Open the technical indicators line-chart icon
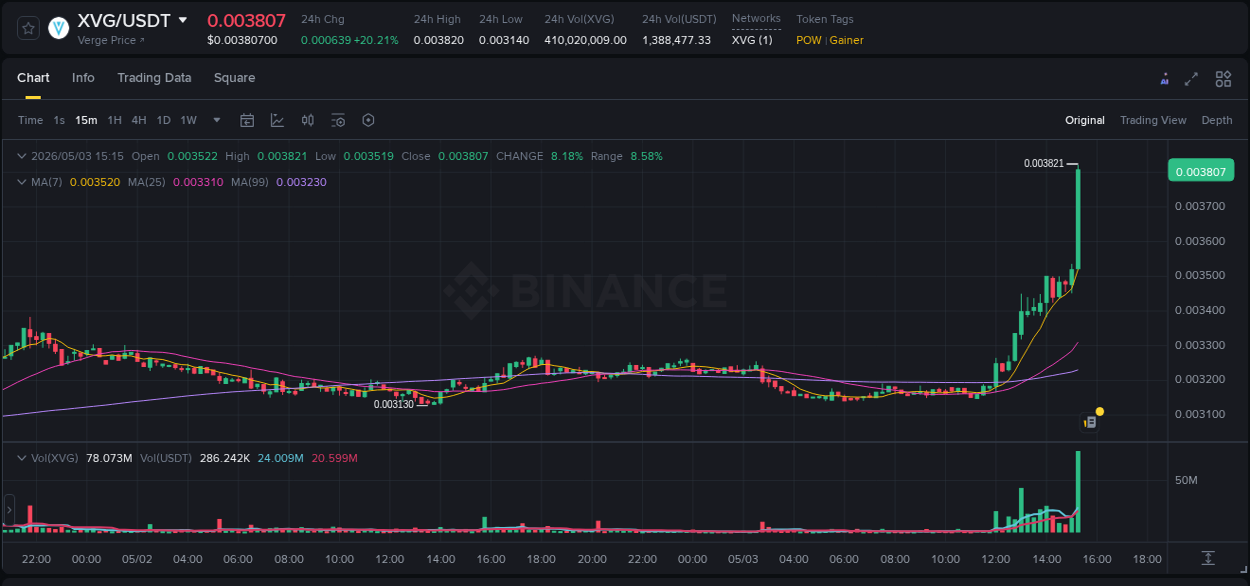Screen dimensions: 1250x586 point(277,120)
